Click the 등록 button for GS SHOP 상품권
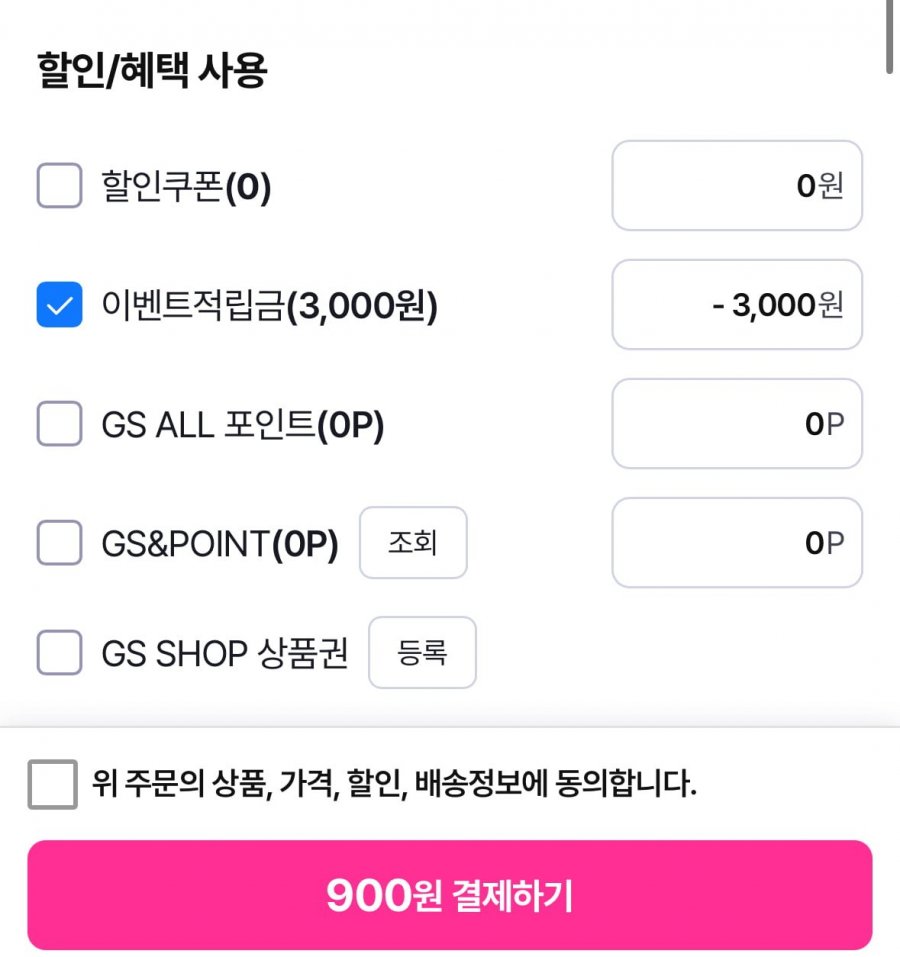900x957 pixels. (422, 653)
